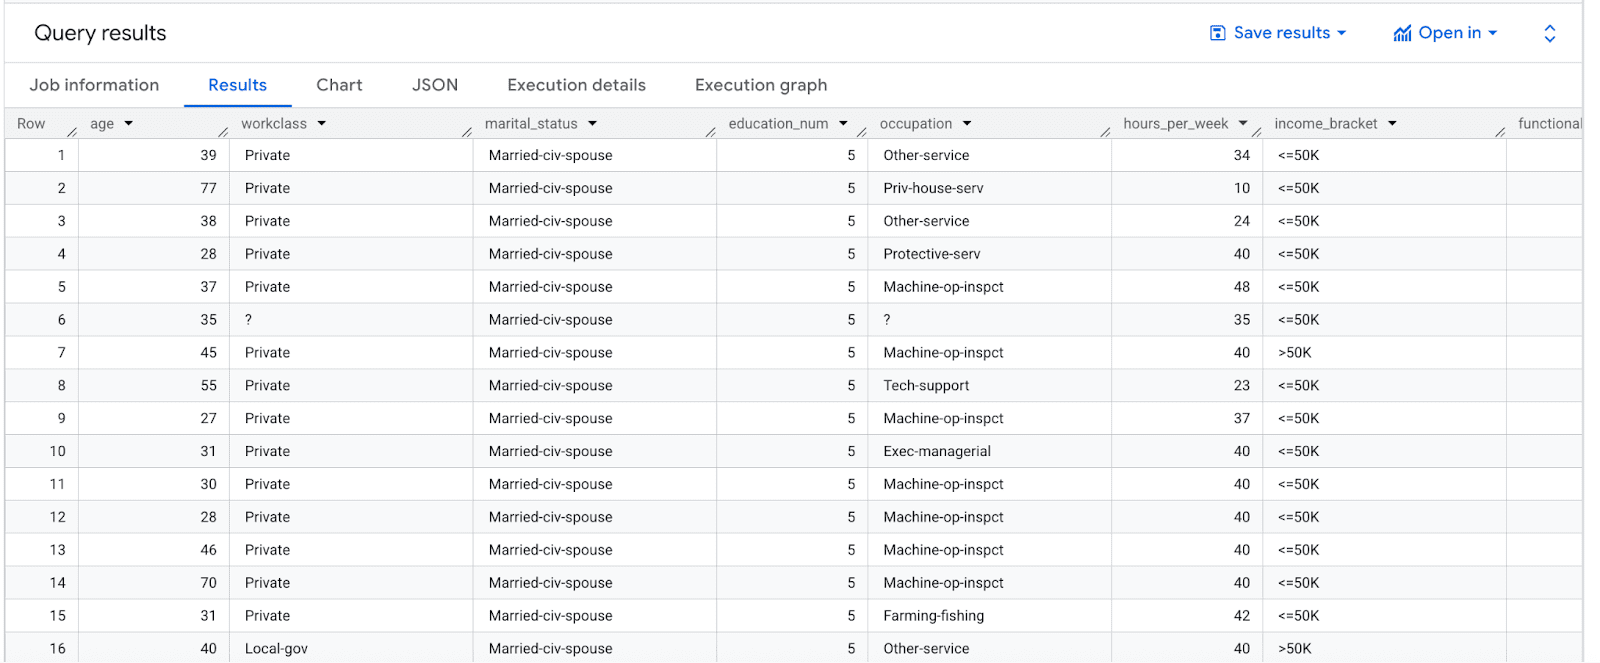Open the income_bracket column dropdown arrow
Screen dimensions: 1600x663
[1392, 124]
